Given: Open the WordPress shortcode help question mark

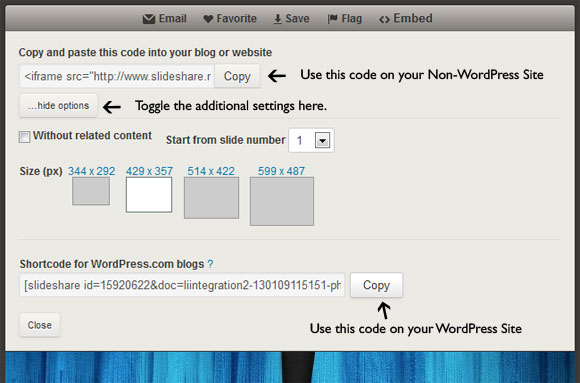Looking at the screenshot, I should (x=210, y=264).
